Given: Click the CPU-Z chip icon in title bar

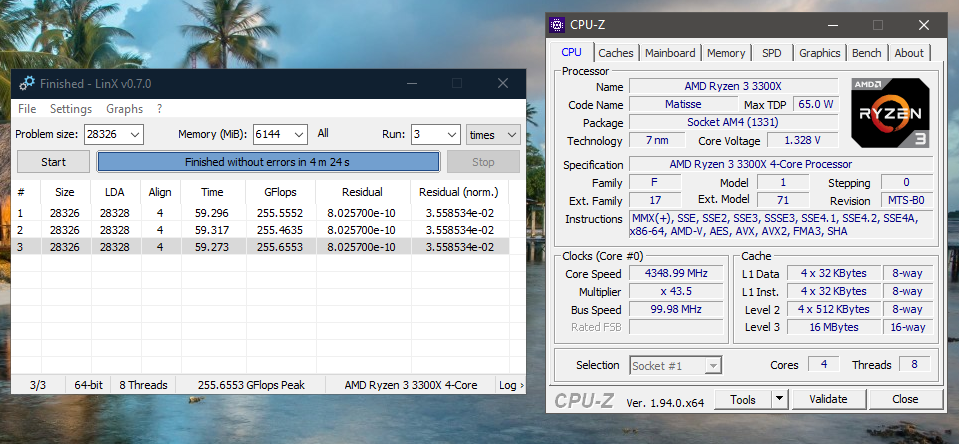Looking at the screenshot, I should [x=557, y=25].
